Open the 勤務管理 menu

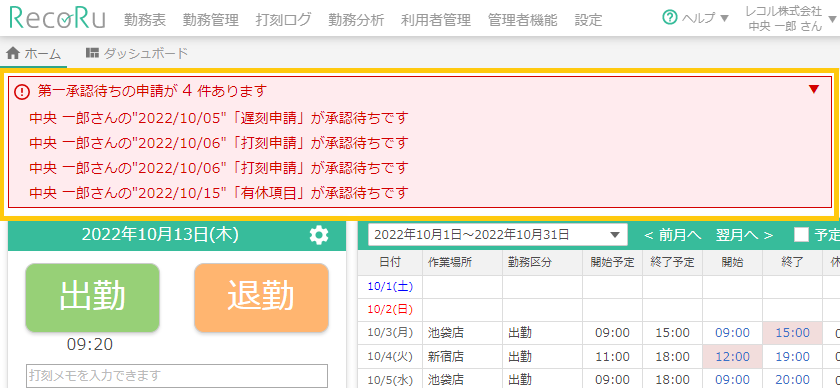(x=211, y=20)
